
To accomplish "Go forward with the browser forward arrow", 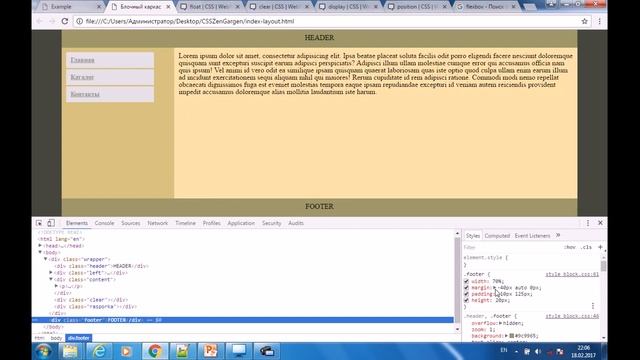I will pos(52,21).
